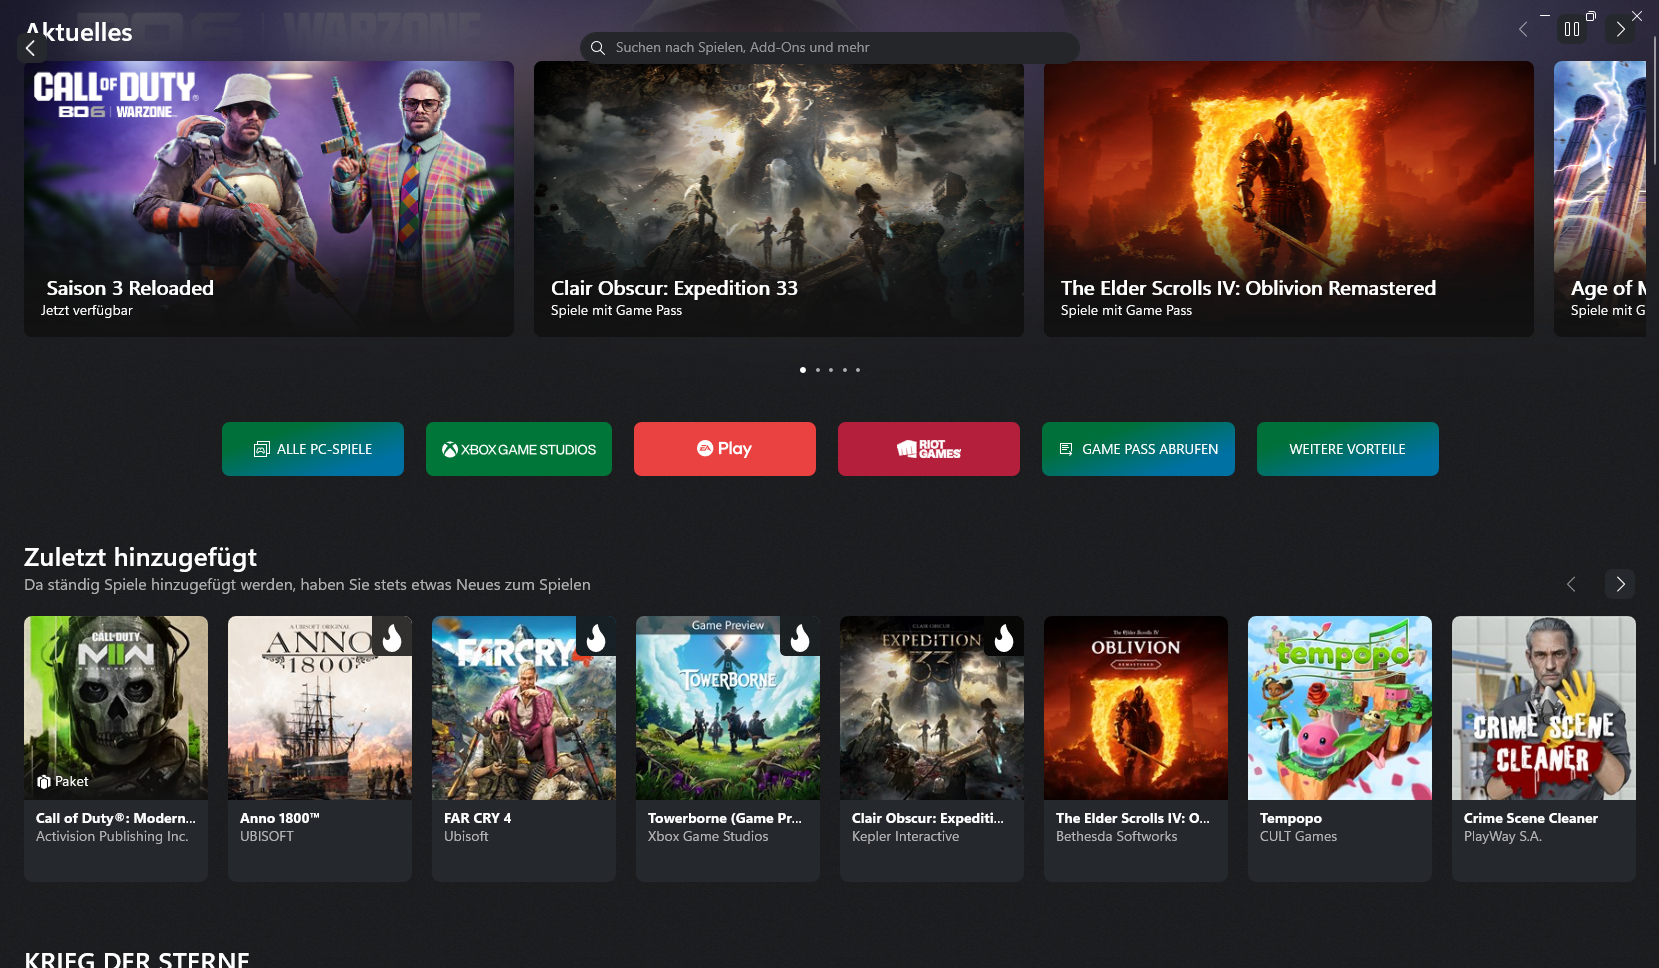The image size is (1659, 968).
Task: Show previous Zuletzt hinzugefügt games
Action: click(1571, 584)
